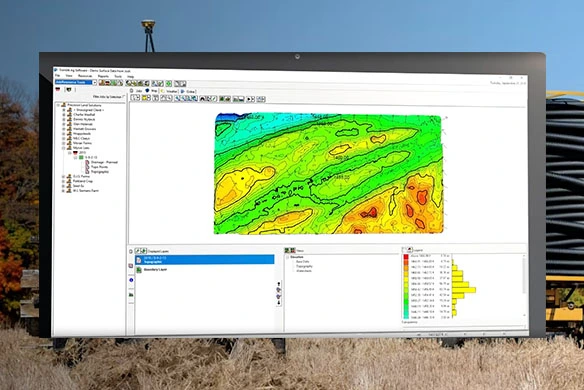Open the File menu
584x390 pixels.
coord(57,76)
